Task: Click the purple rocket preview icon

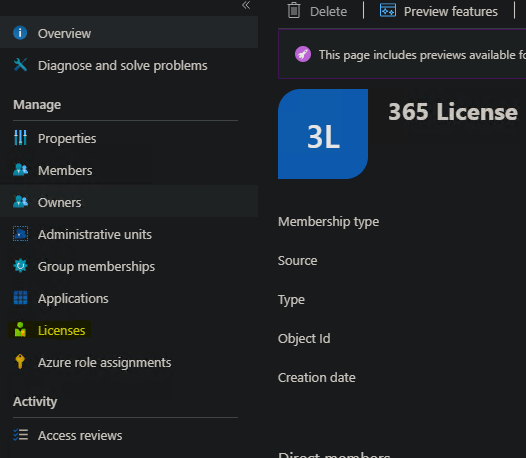Action: (x=303, y=54)
